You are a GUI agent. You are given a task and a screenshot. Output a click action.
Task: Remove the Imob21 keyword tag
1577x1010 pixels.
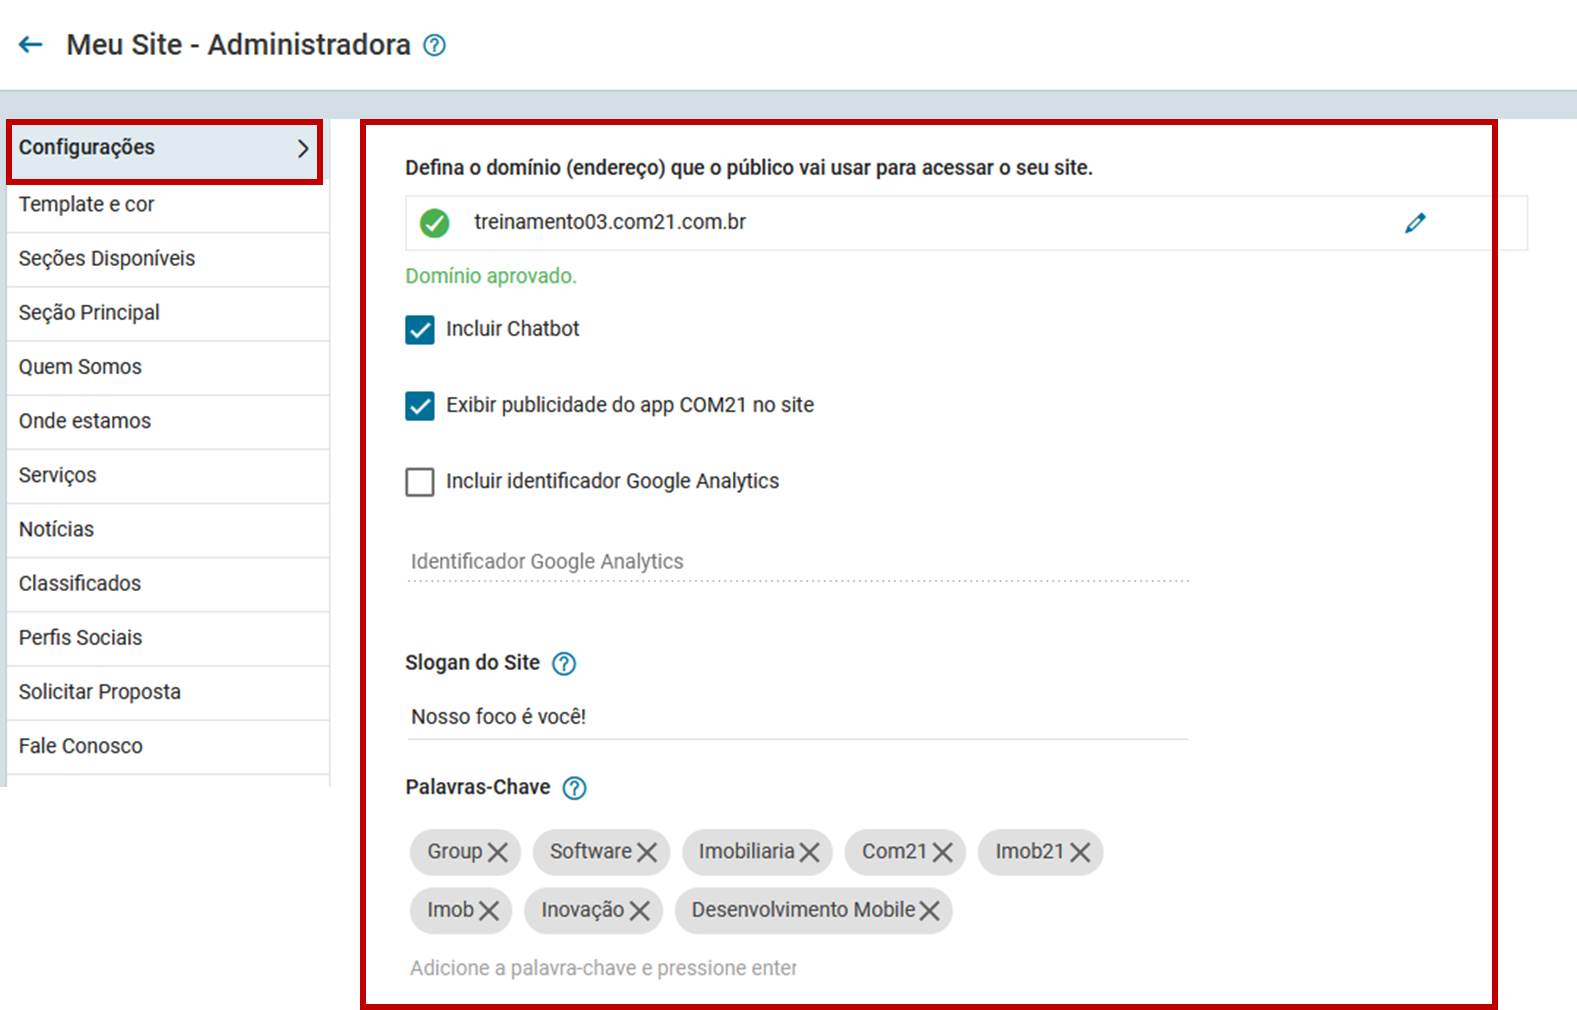click(x=1080, y=852)
